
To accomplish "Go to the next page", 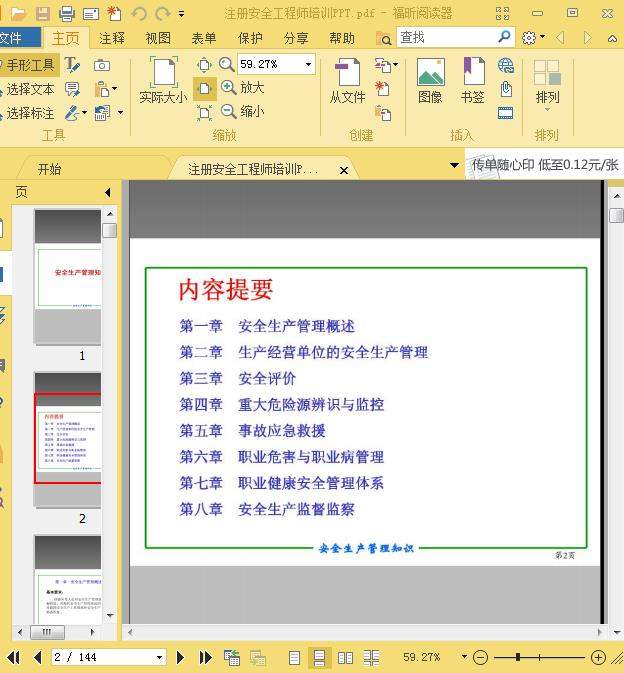I will tap(180, 657).
